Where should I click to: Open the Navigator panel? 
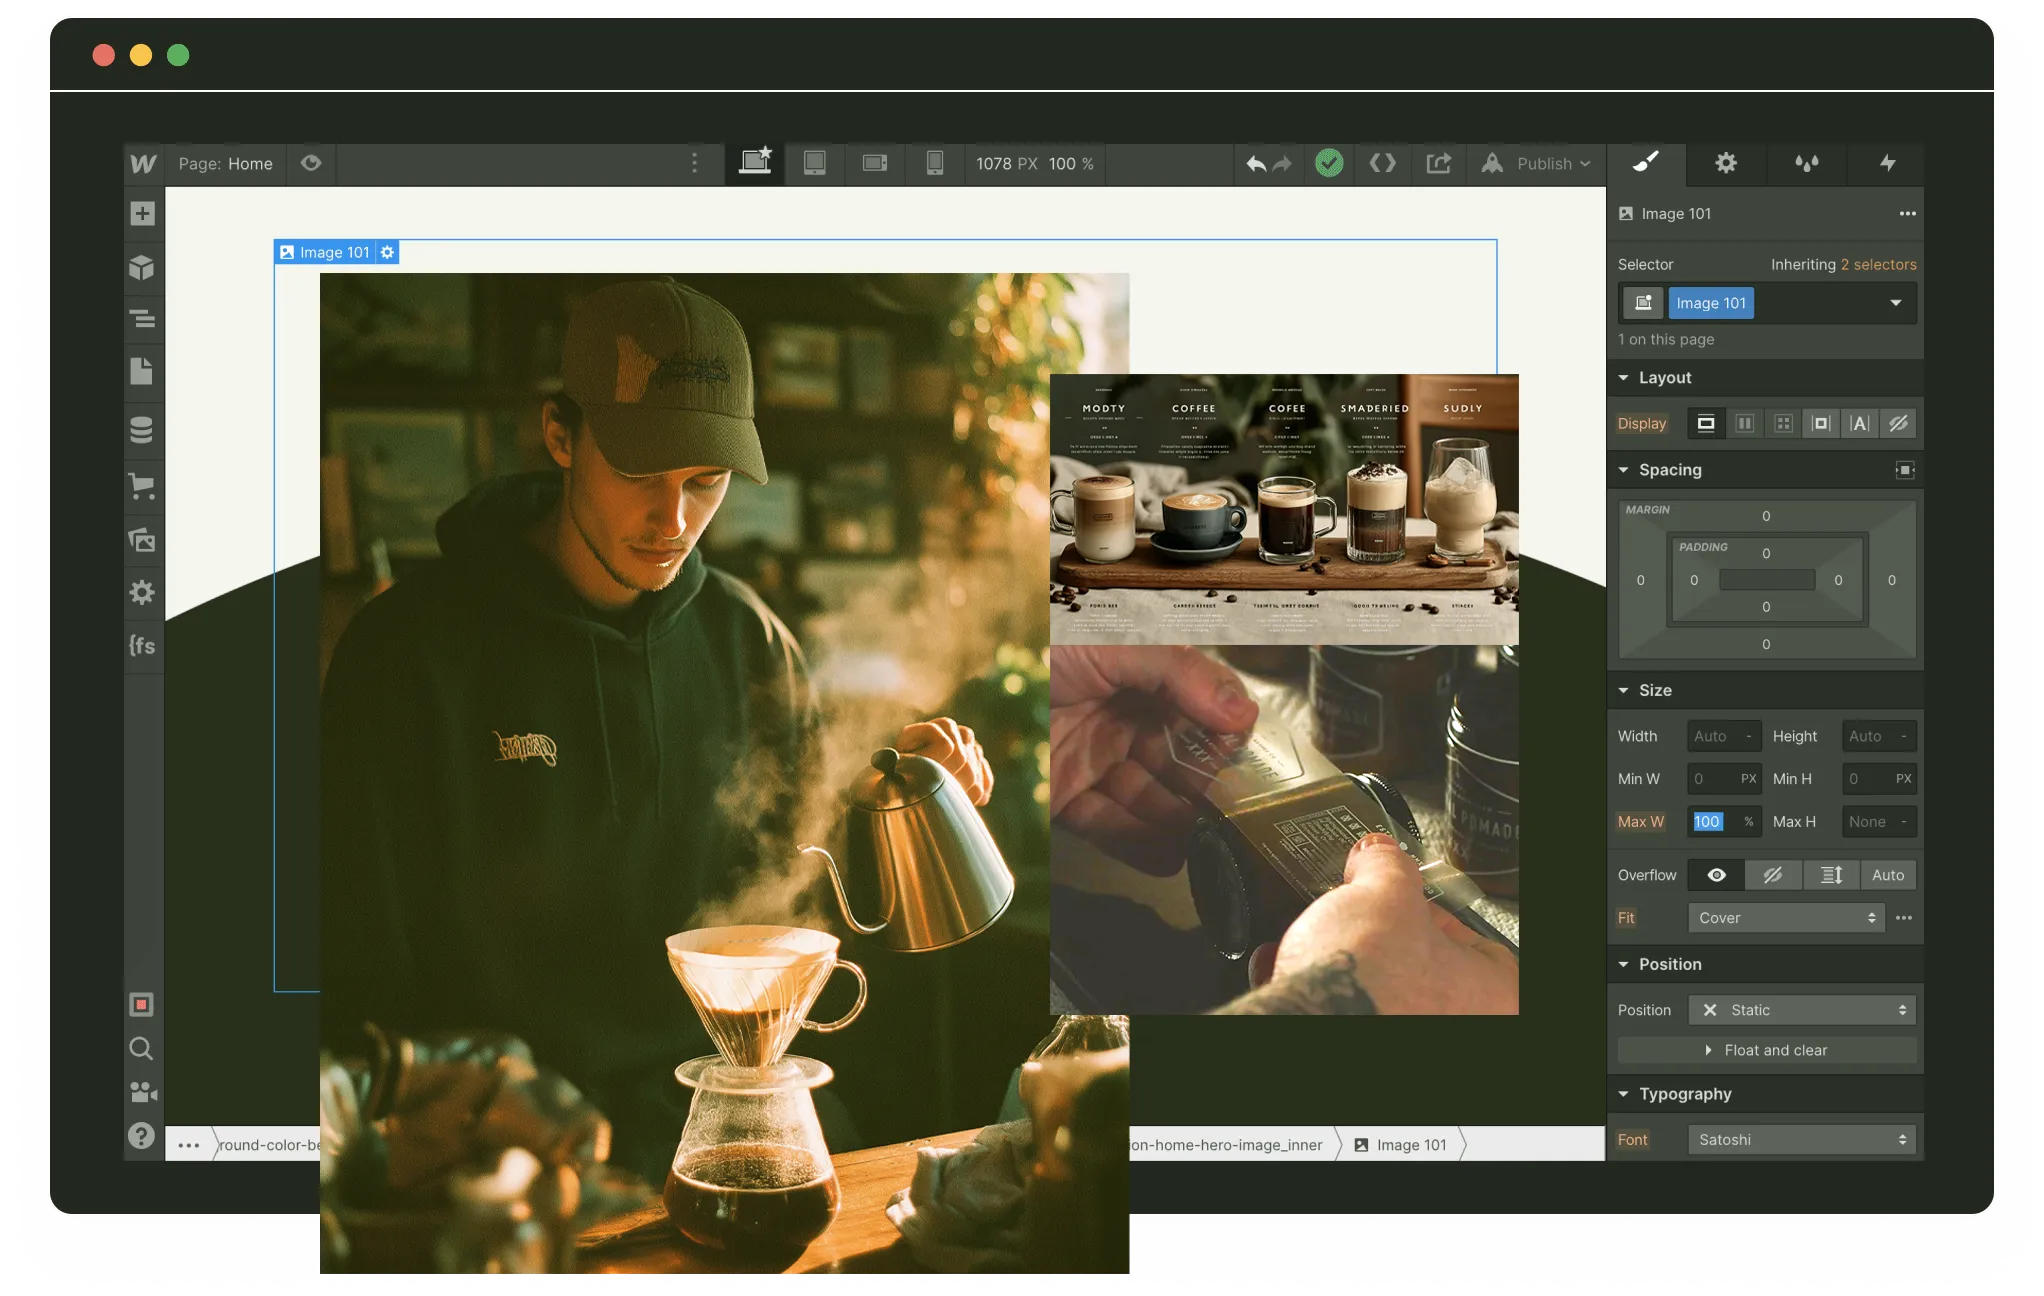tap(142, 319)
